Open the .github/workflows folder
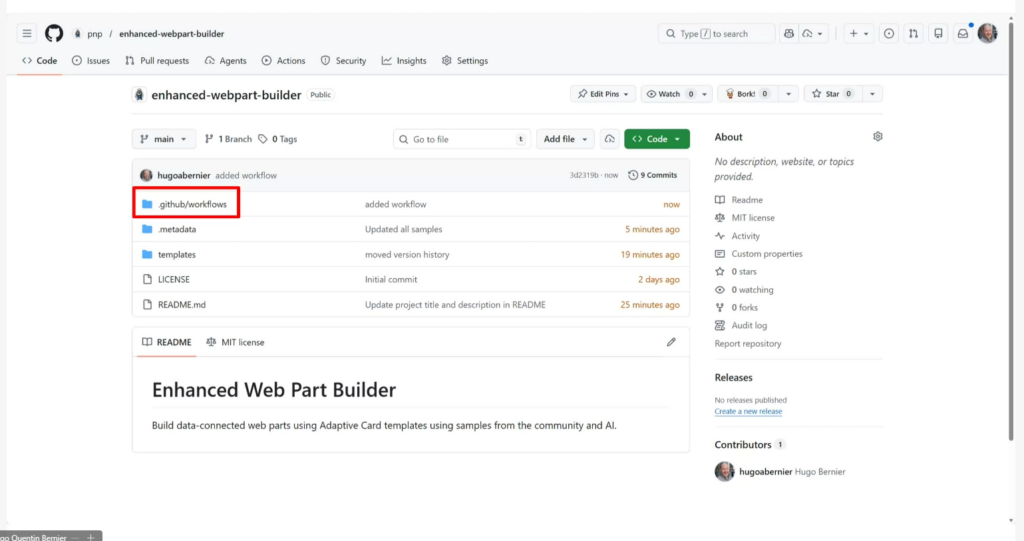The height and width of the screenshot is (541, 1024). [x=192, y=204]
